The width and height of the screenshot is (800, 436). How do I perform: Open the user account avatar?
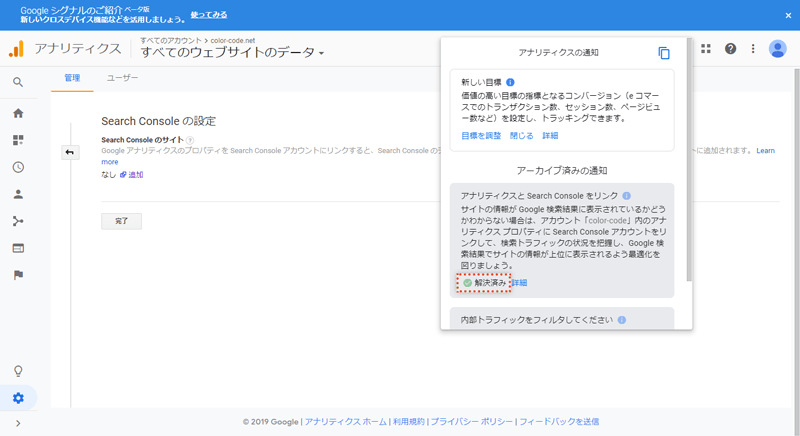[778, 49]
